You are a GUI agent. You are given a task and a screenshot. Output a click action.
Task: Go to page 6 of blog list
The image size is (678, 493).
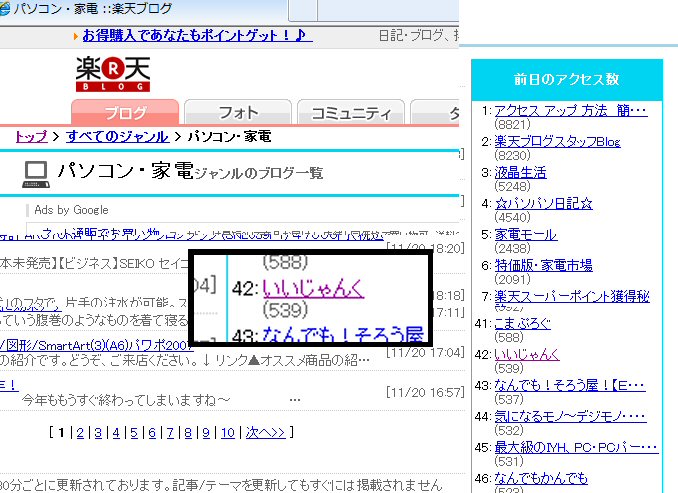[x=152, y=432]
